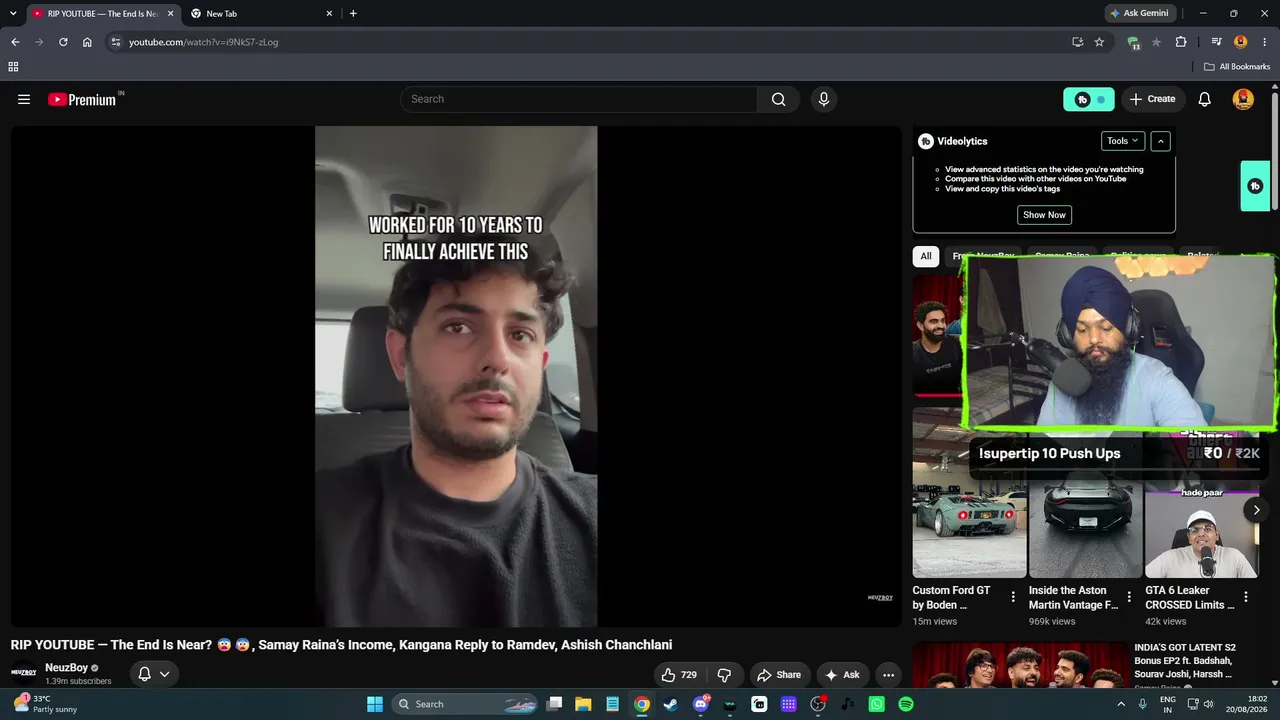Toggle the TubeBuddy switch in YouTube header
The image size is (1280, 720).
pyautogui.click(x=1089, y=99)
